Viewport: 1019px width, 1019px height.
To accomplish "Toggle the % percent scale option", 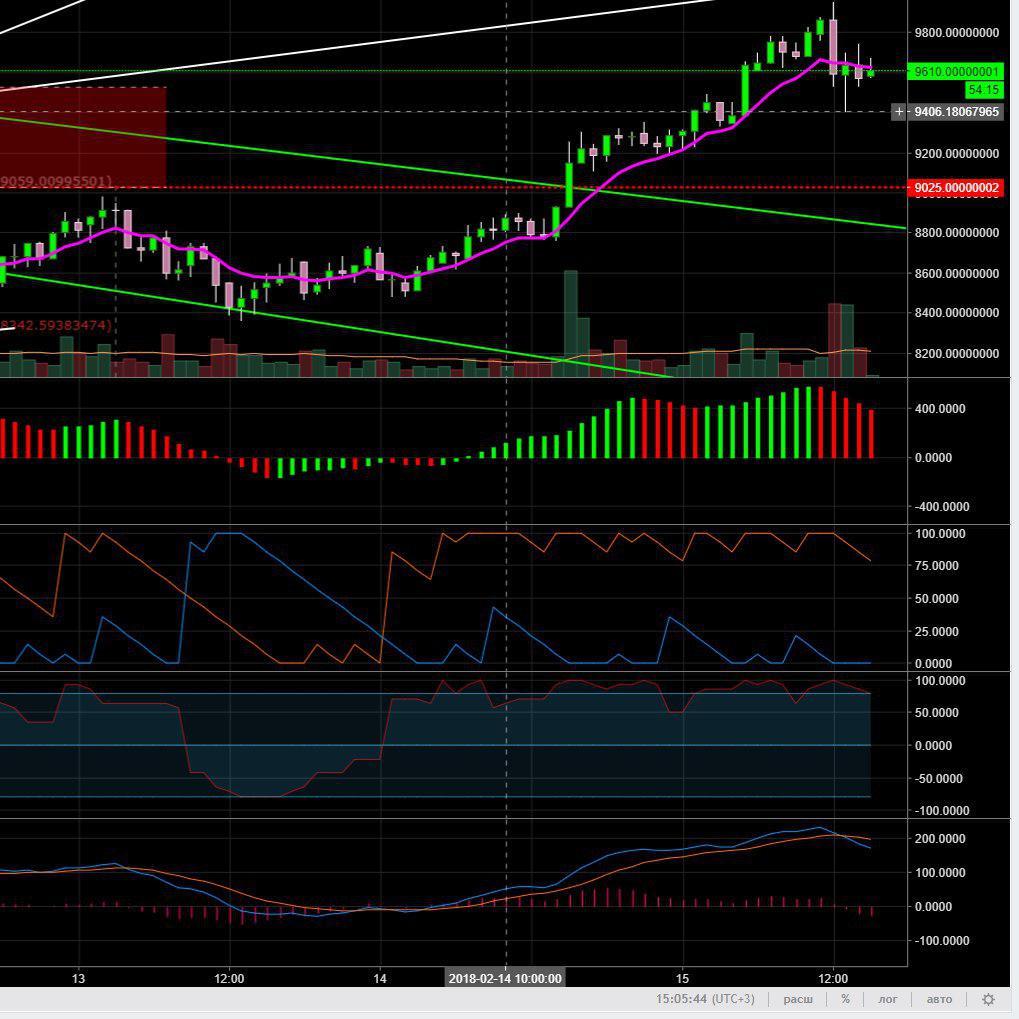I will coord(845,999).
